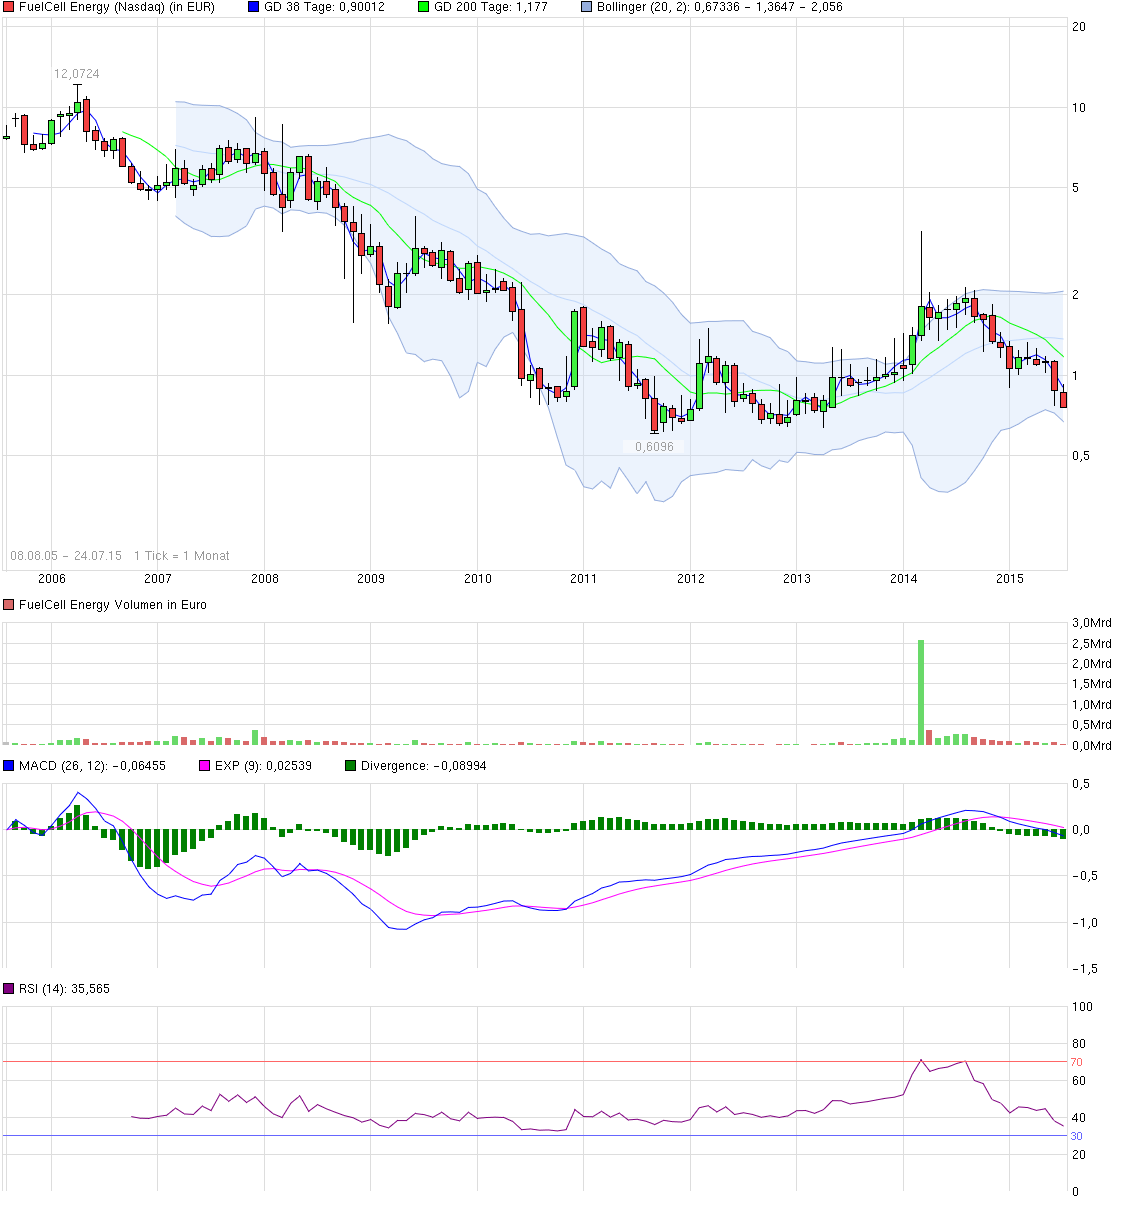Click the MACD axis value -0,5
The height and width of the screenshot is (1206, 1125).
(1085, 876)
